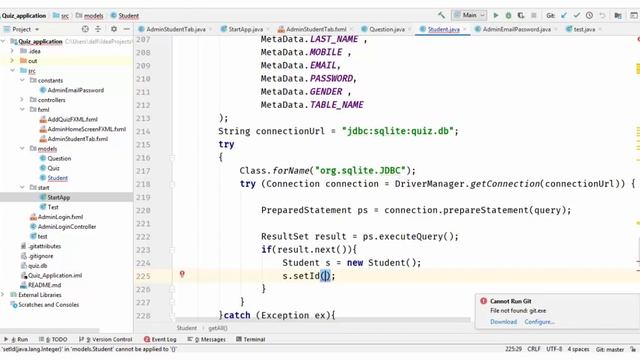Select Scratches and Consoles node
This screenshot has height=360, width=640.
tap(49, 304)
